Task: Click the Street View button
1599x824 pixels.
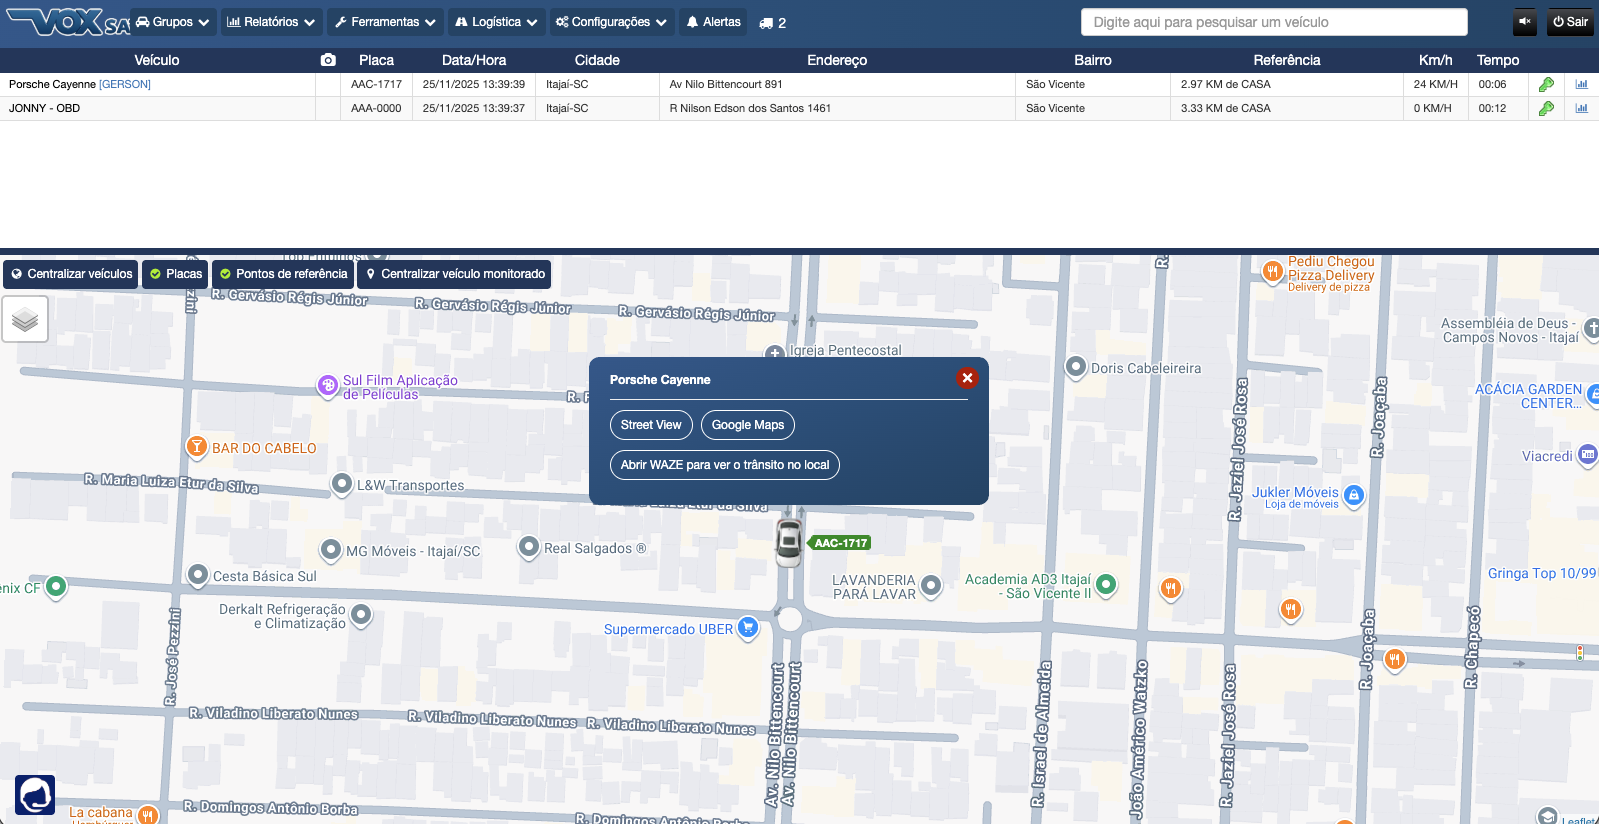Action: coord(651,425)
